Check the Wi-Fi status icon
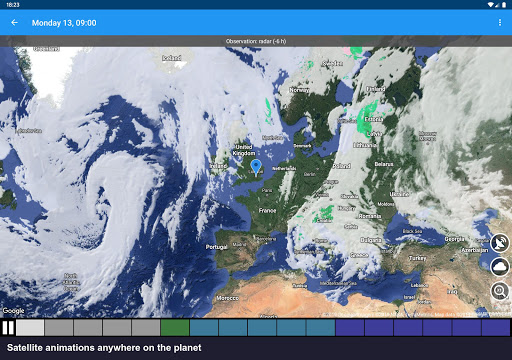512x360 pixels. [x=490, y=5]
